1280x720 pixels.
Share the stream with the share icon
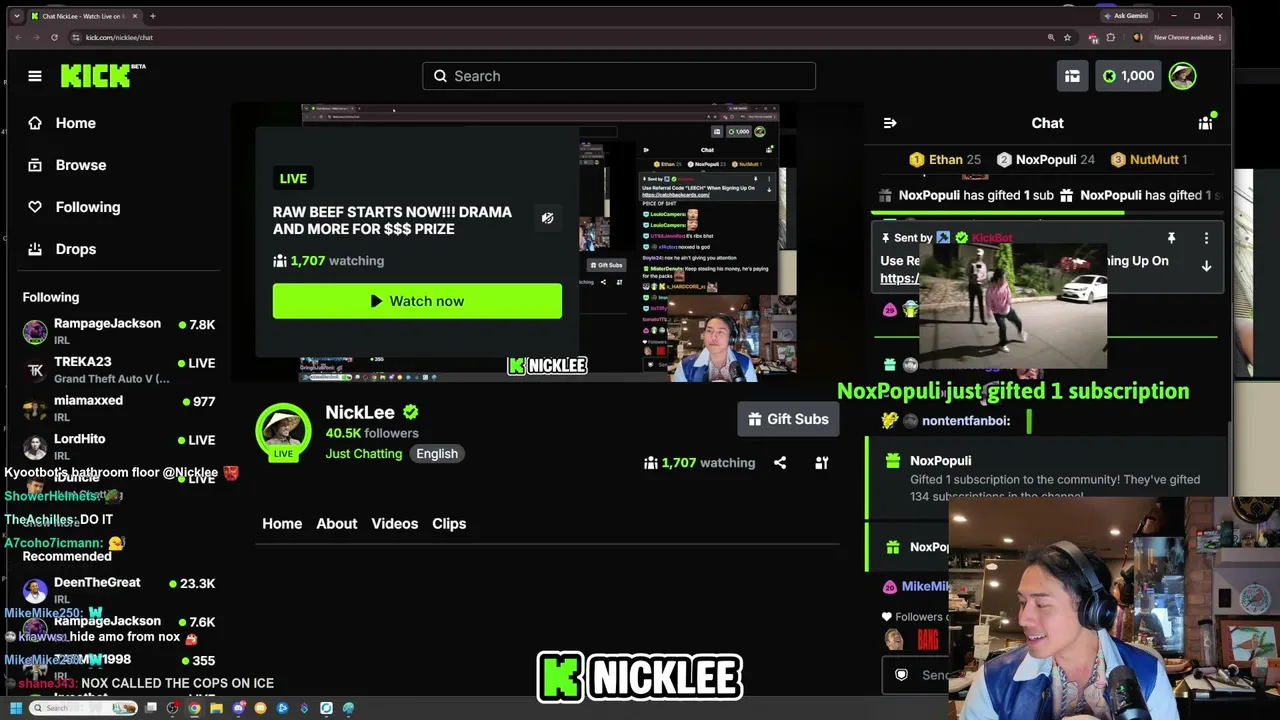[x=780, y=463]
